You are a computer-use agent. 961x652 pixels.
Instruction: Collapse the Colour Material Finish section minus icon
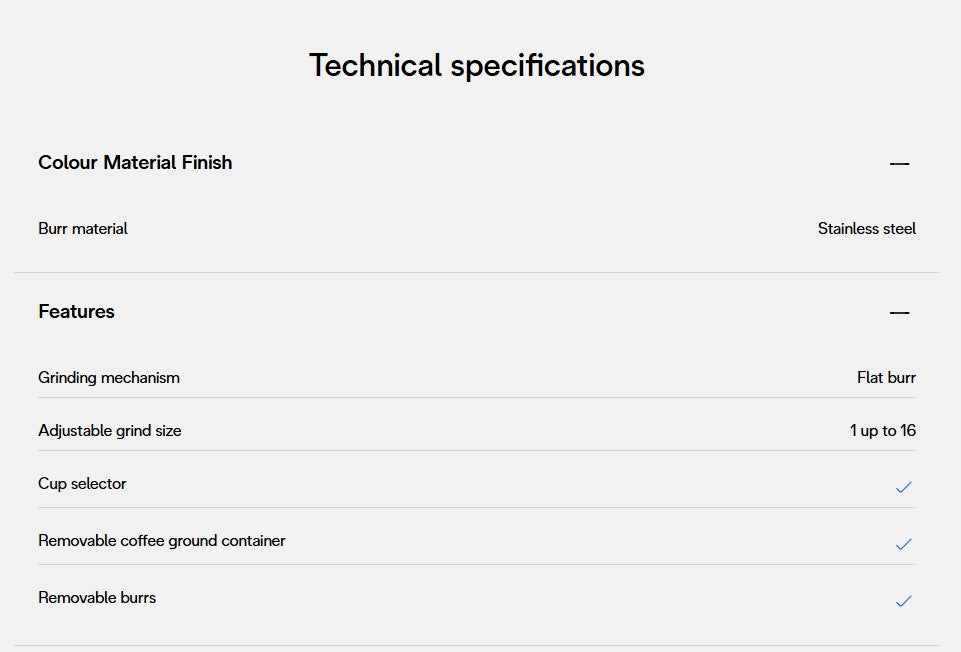pos(899,163)
